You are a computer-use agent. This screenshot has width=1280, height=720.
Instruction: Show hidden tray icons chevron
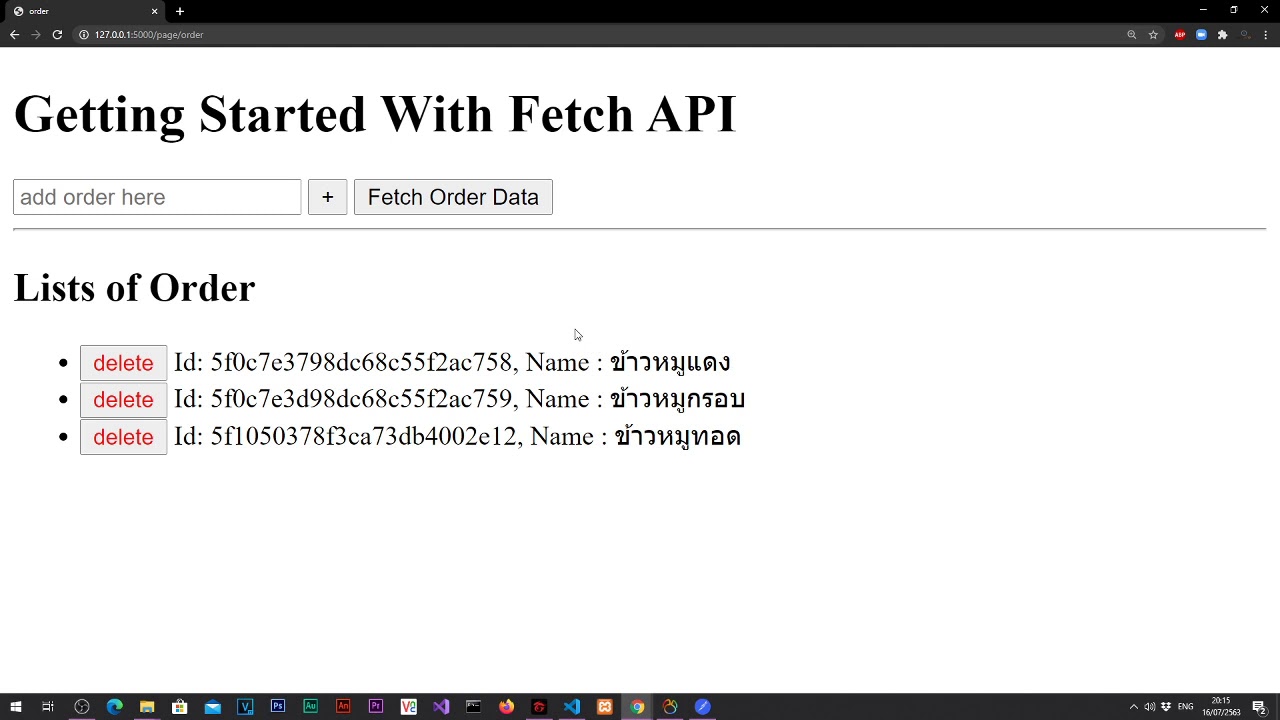[x=1133, y=707]
